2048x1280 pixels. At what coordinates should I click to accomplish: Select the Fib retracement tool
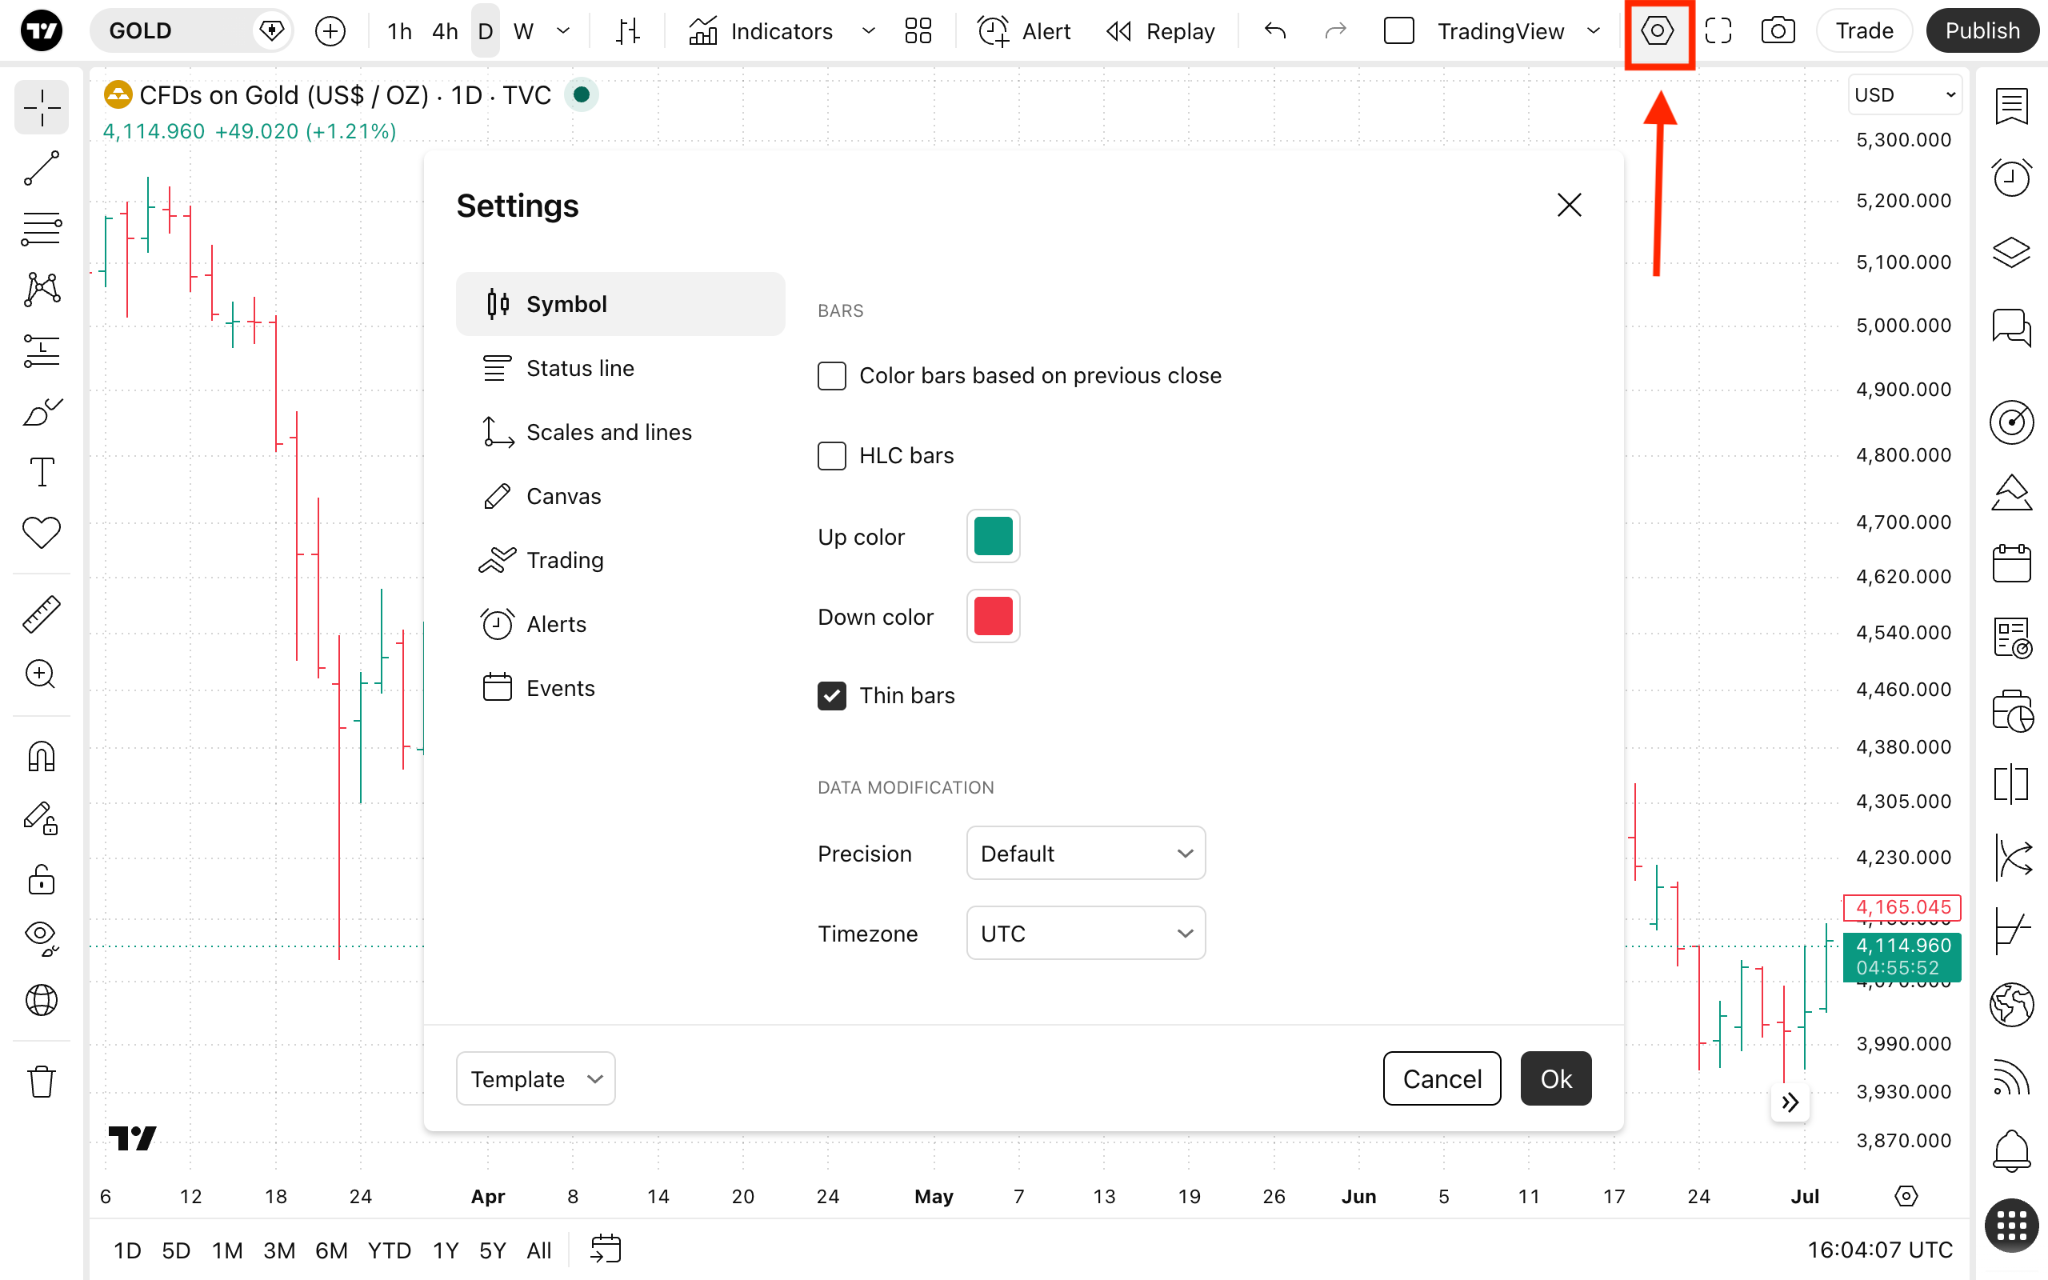[x=42, y=229]
